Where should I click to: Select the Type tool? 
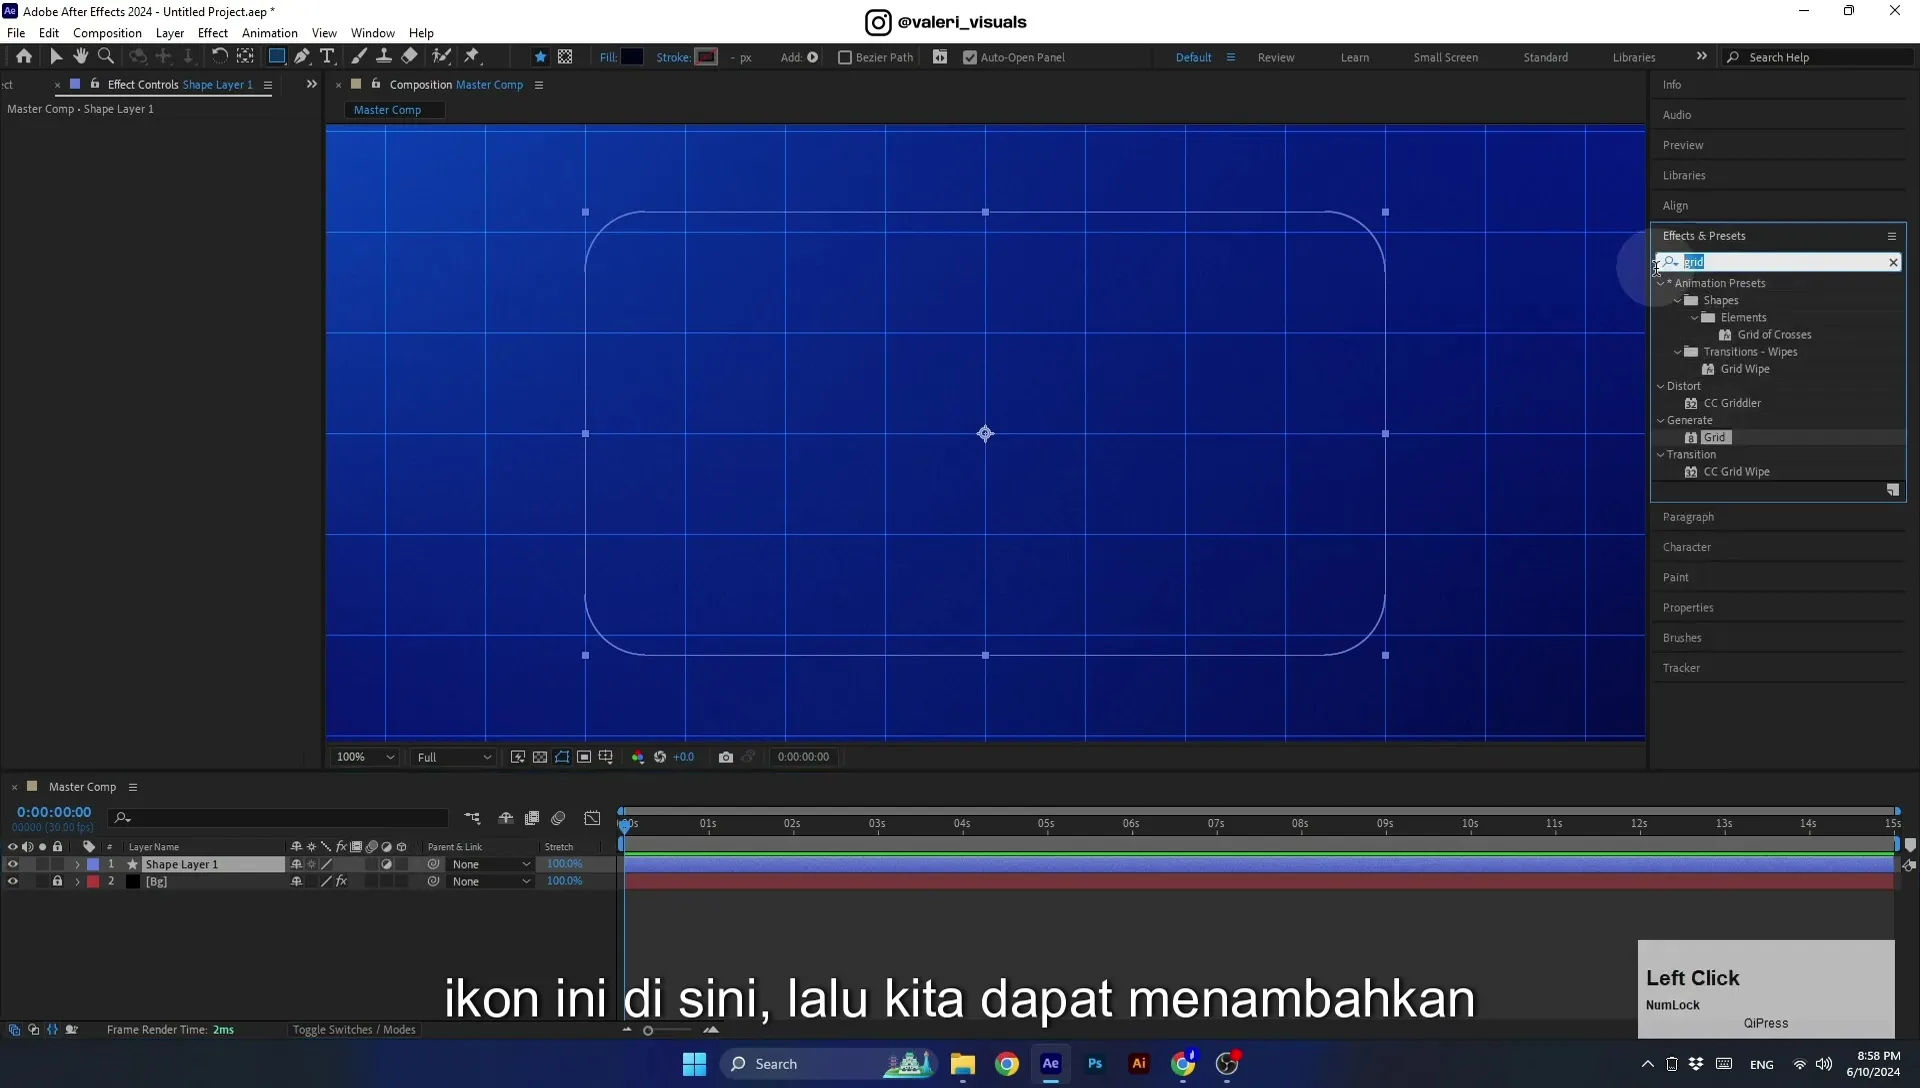point(327,57)
